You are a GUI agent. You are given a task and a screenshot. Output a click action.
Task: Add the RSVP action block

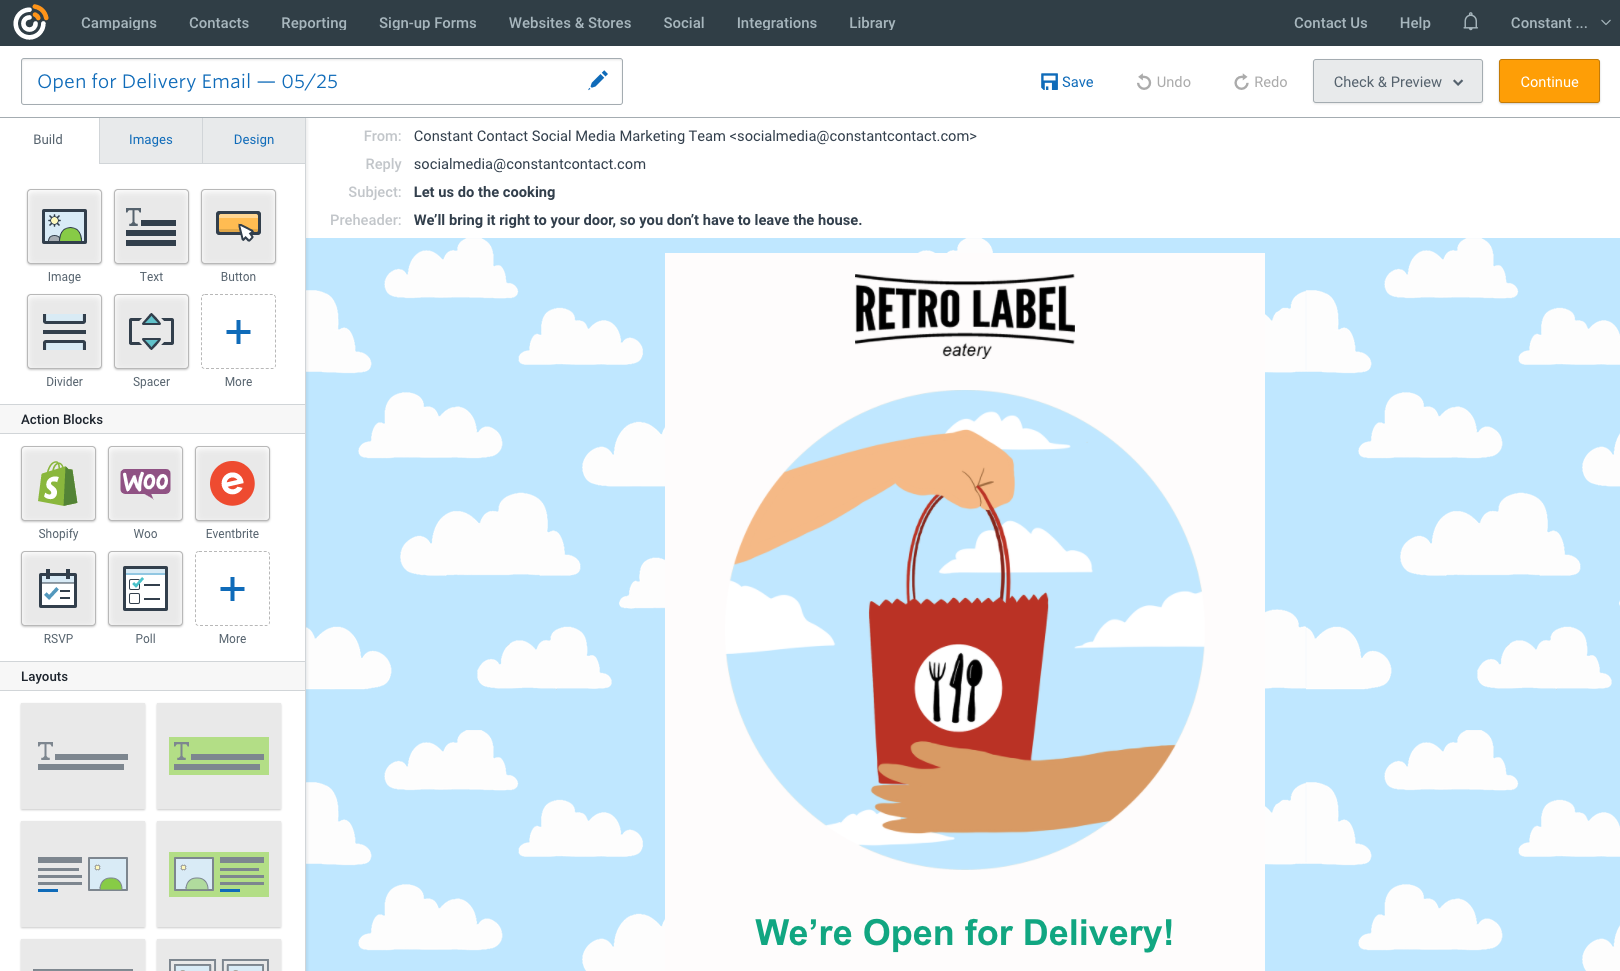(58, 588)
